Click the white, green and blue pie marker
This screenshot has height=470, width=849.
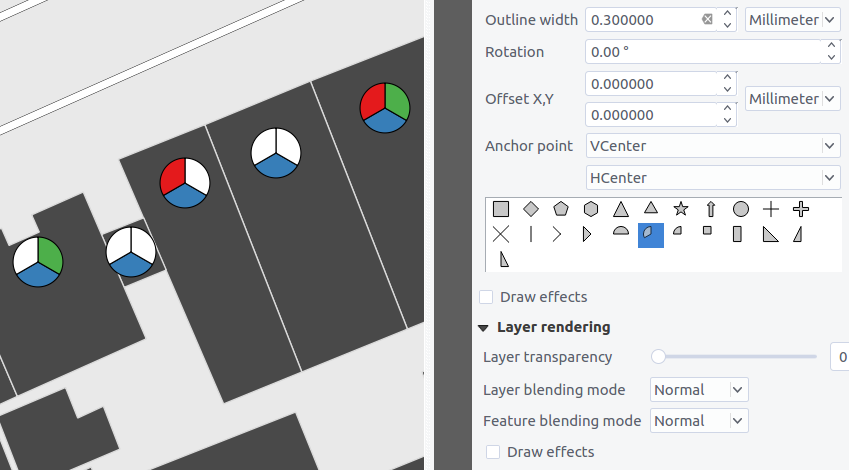pos(38,262)
